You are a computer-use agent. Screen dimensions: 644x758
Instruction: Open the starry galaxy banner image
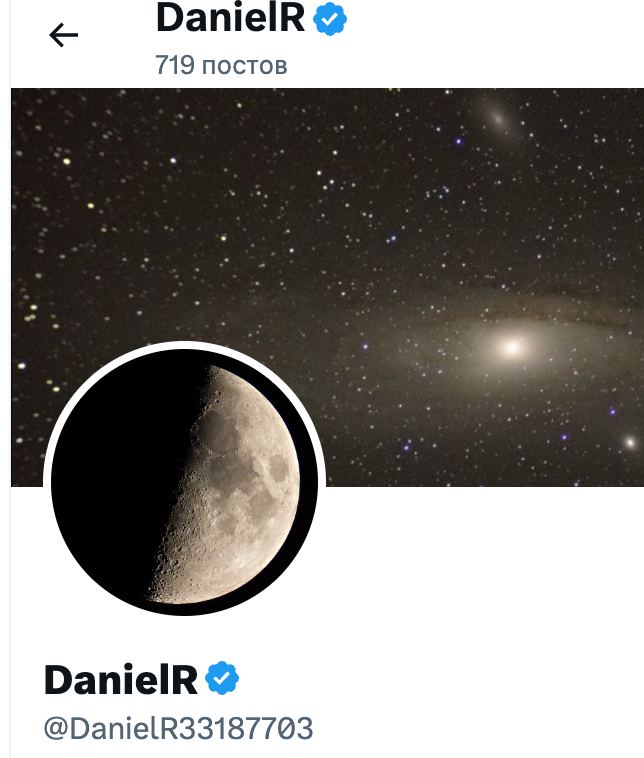(x=327, y=287)
